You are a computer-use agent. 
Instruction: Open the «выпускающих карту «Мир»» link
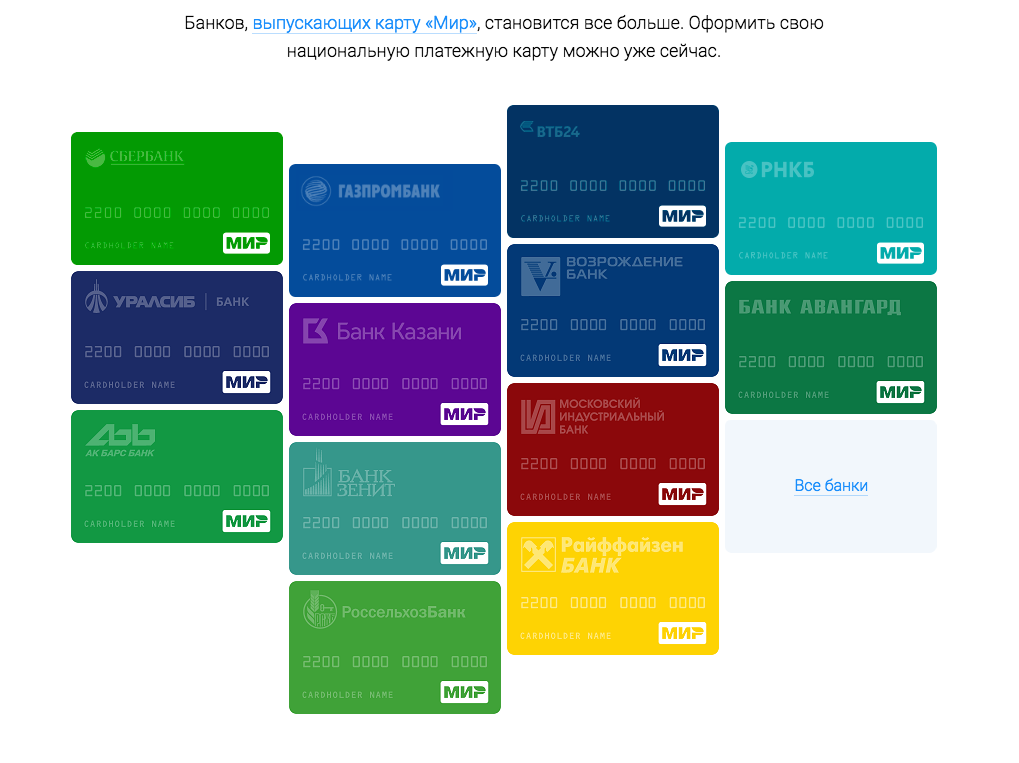[365, 23]
